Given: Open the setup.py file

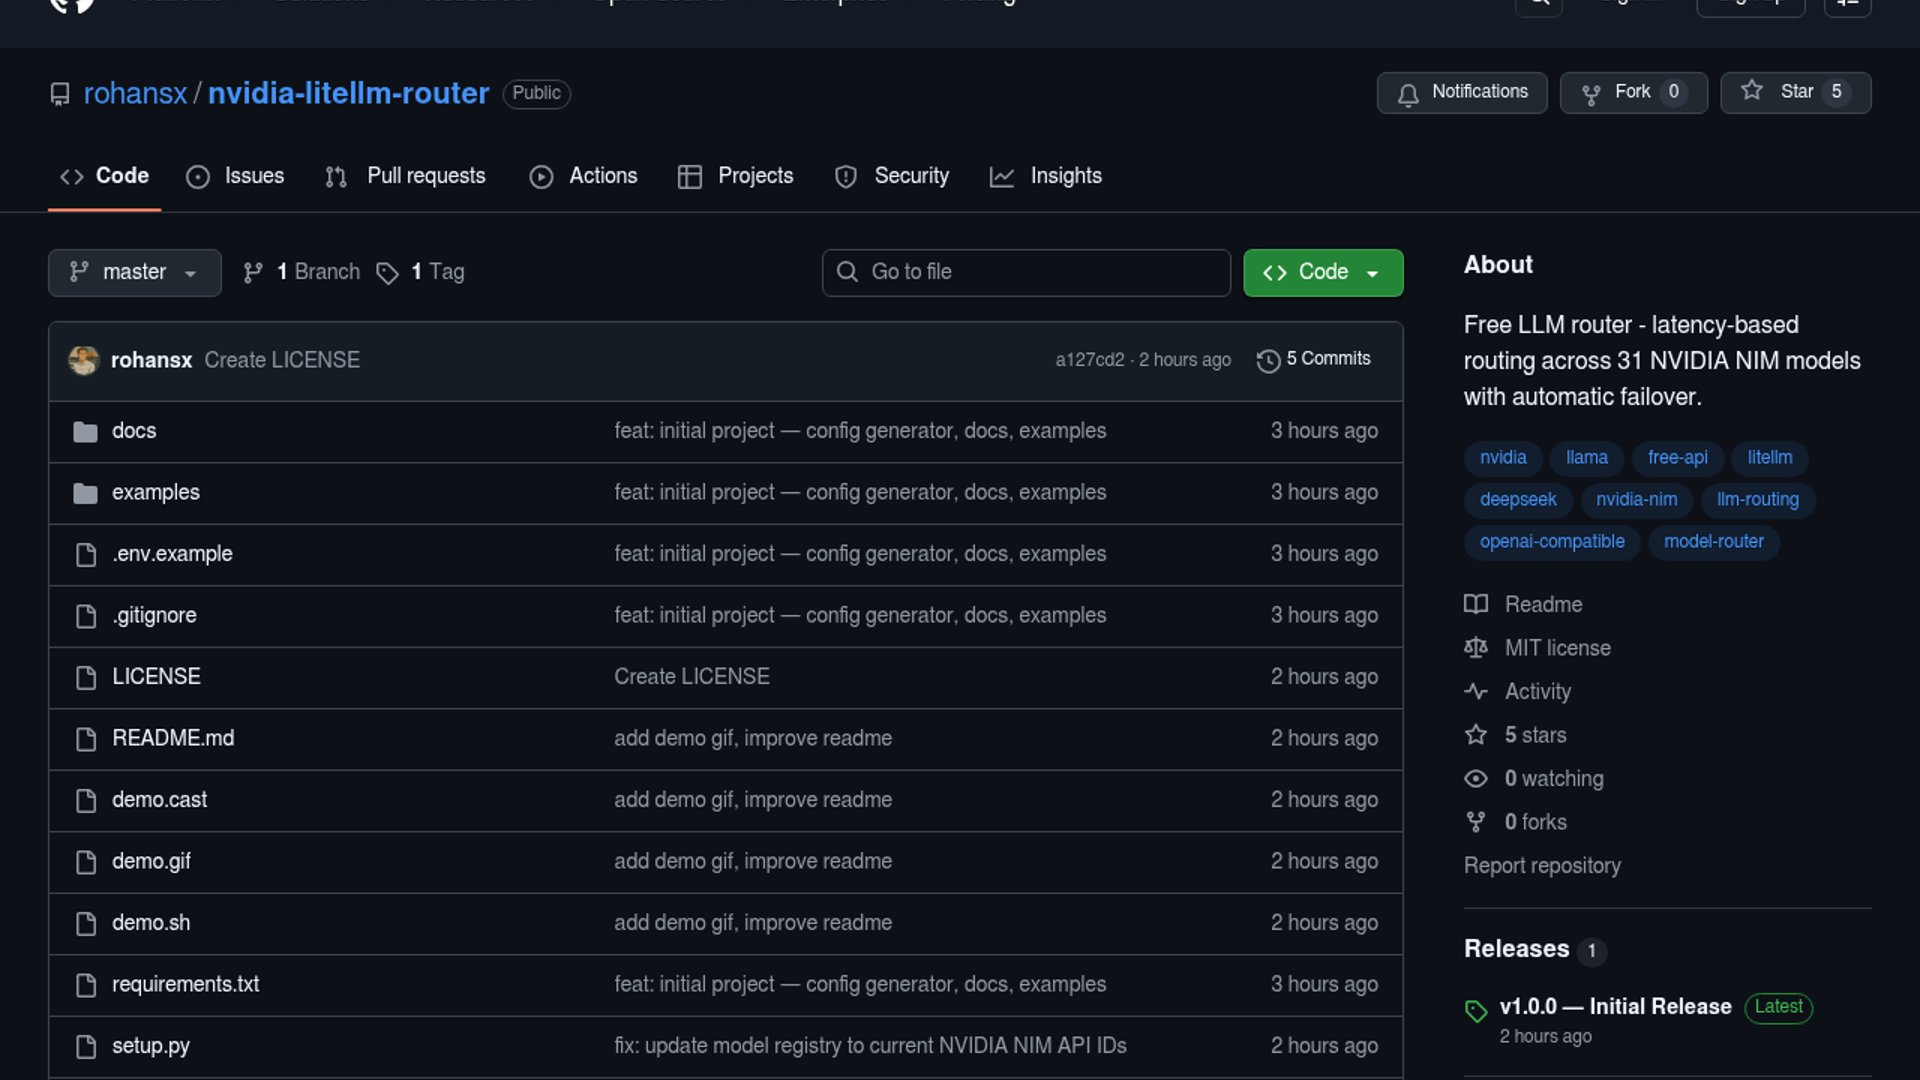Looking at the screenshot, I should click(x=150, y=1045).
